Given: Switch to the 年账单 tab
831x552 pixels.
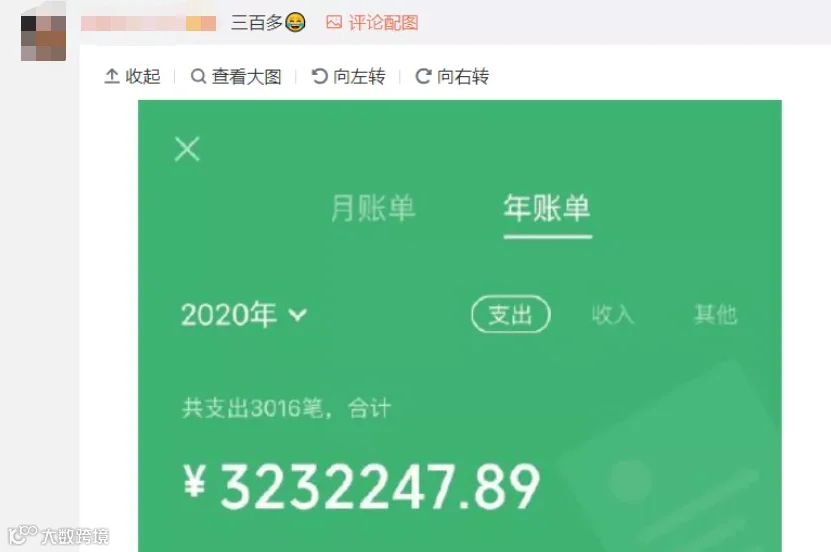Looking at the screenshot, I should click(x=547, y=208).
